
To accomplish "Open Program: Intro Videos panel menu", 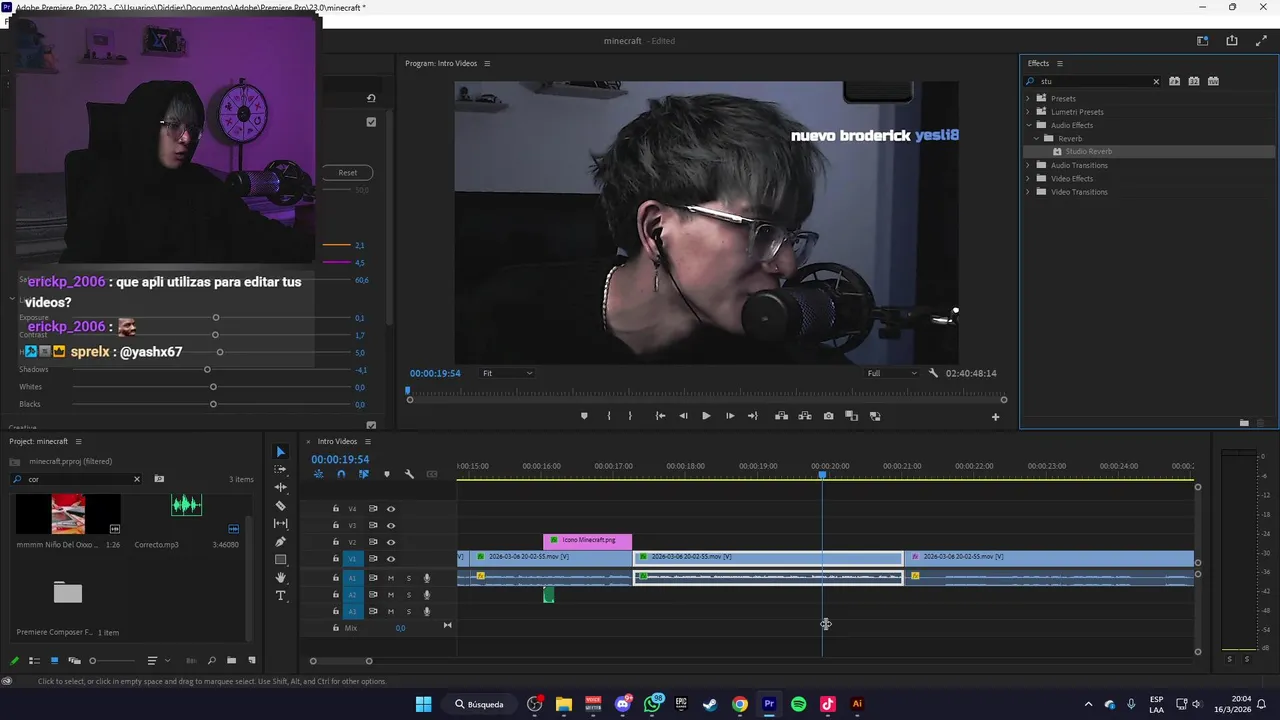I will click(487, 64).
